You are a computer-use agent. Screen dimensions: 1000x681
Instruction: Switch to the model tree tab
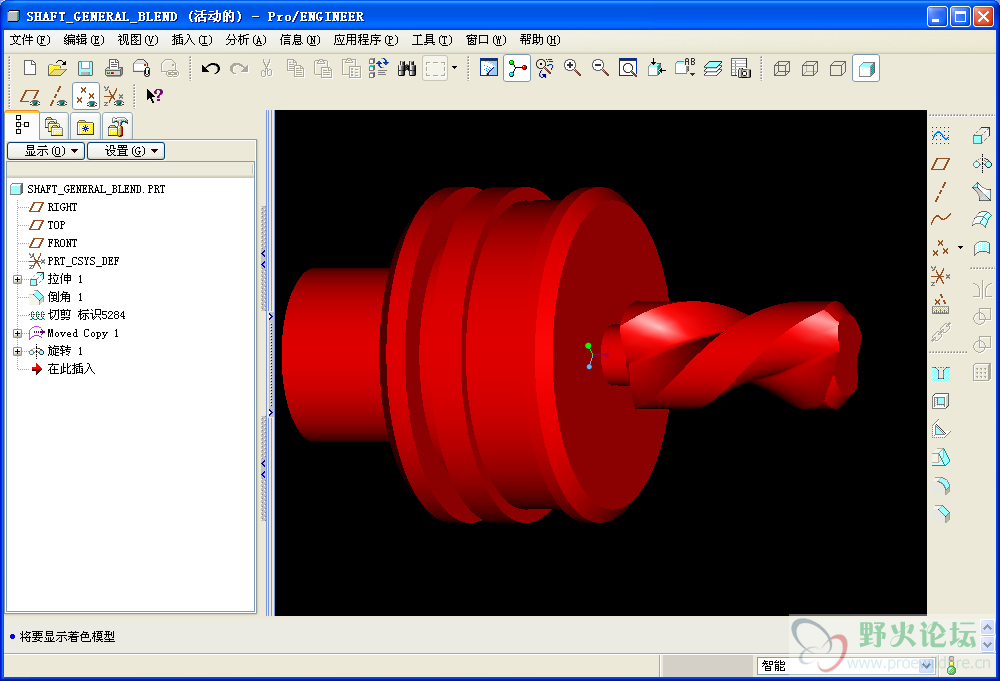point(22,125)
